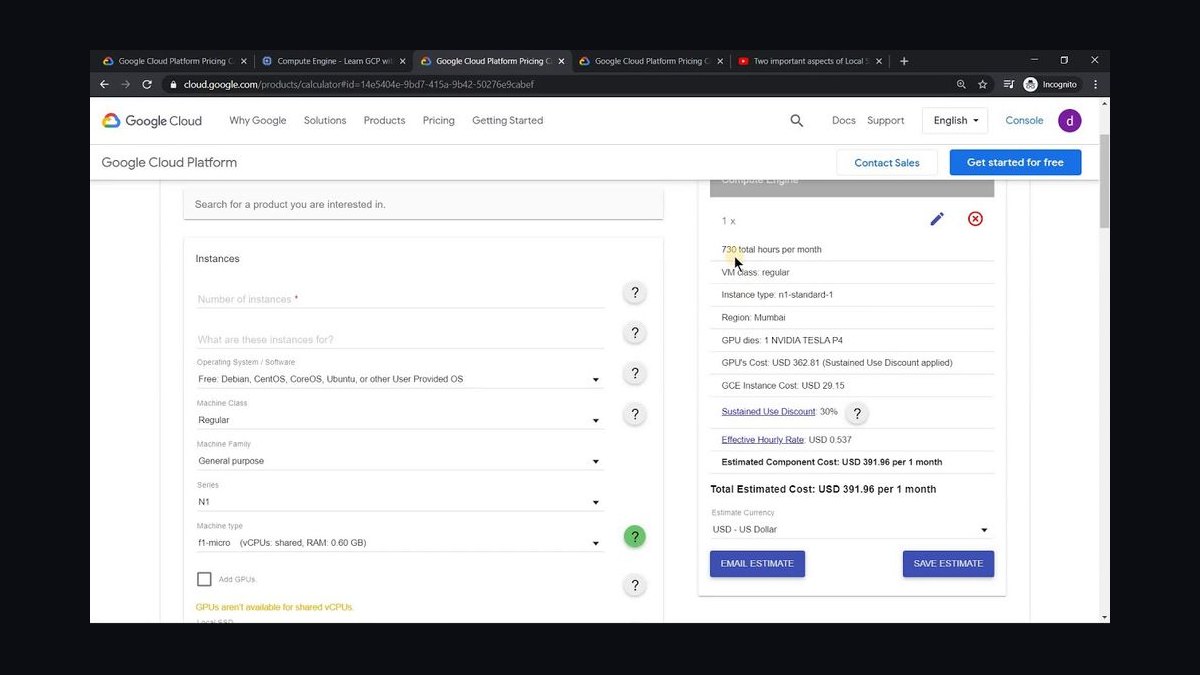Open the Why Google menu
1200x675 pixels.
258,121
